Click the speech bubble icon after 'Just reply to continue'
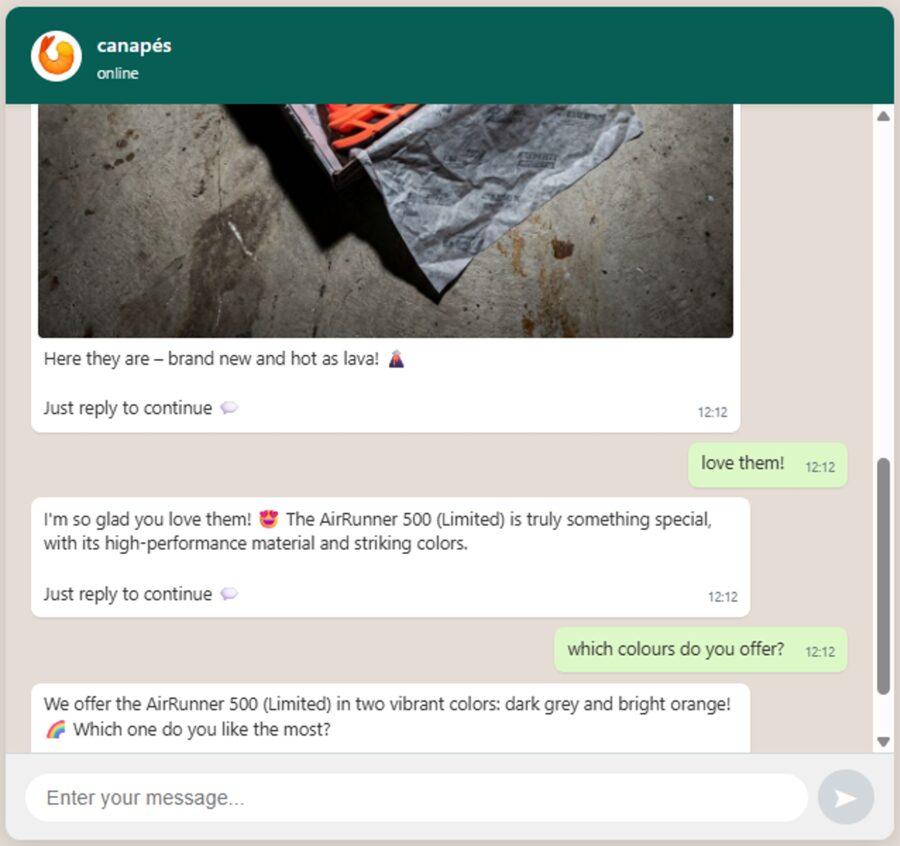 228,408
